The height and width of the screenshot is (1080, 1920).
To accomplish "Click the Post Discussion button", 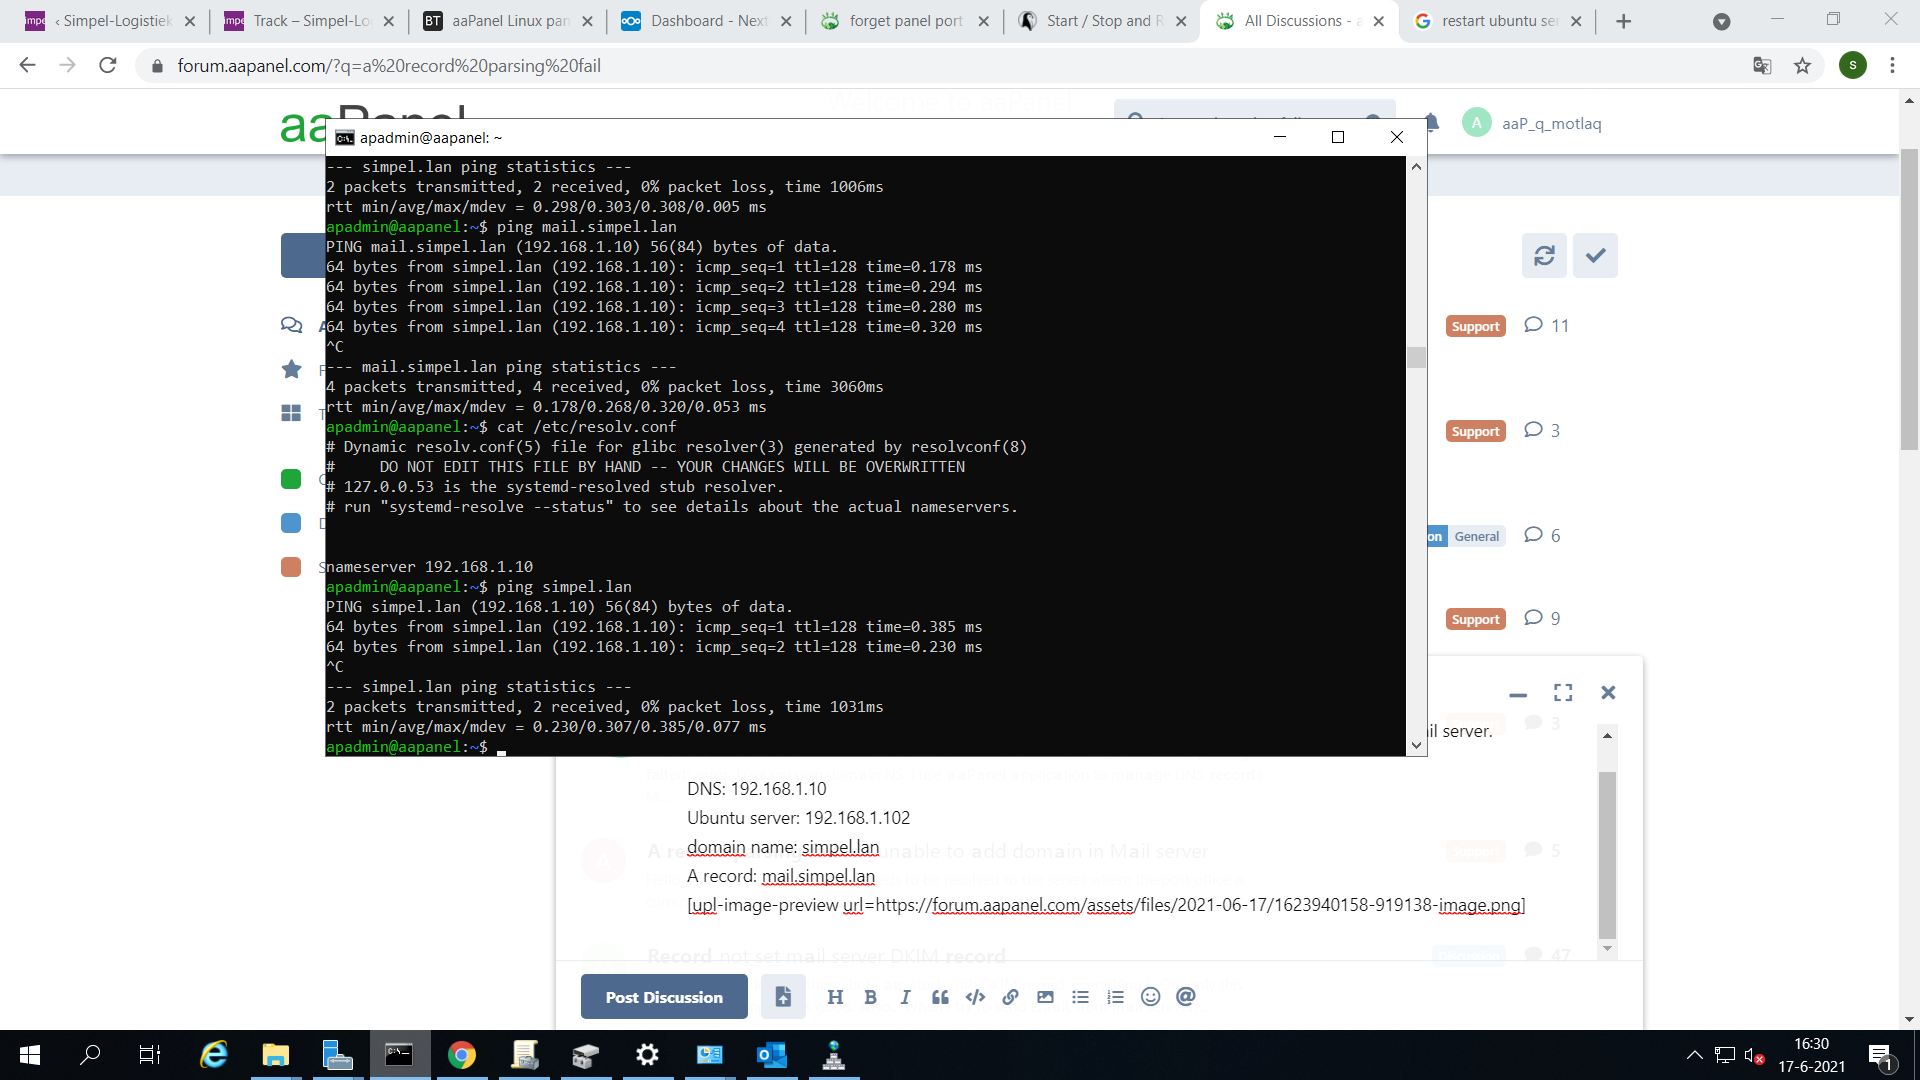I will click(x=664, y=997).
